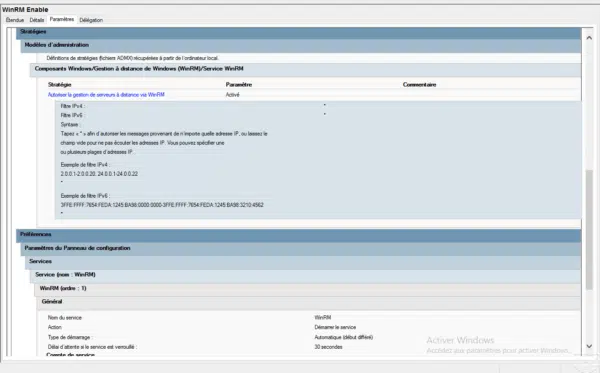Collapse Paramètres du Panneau de configuration section
Image resolution: width=600 pixels, height=373 pixels.
(301, 248)
